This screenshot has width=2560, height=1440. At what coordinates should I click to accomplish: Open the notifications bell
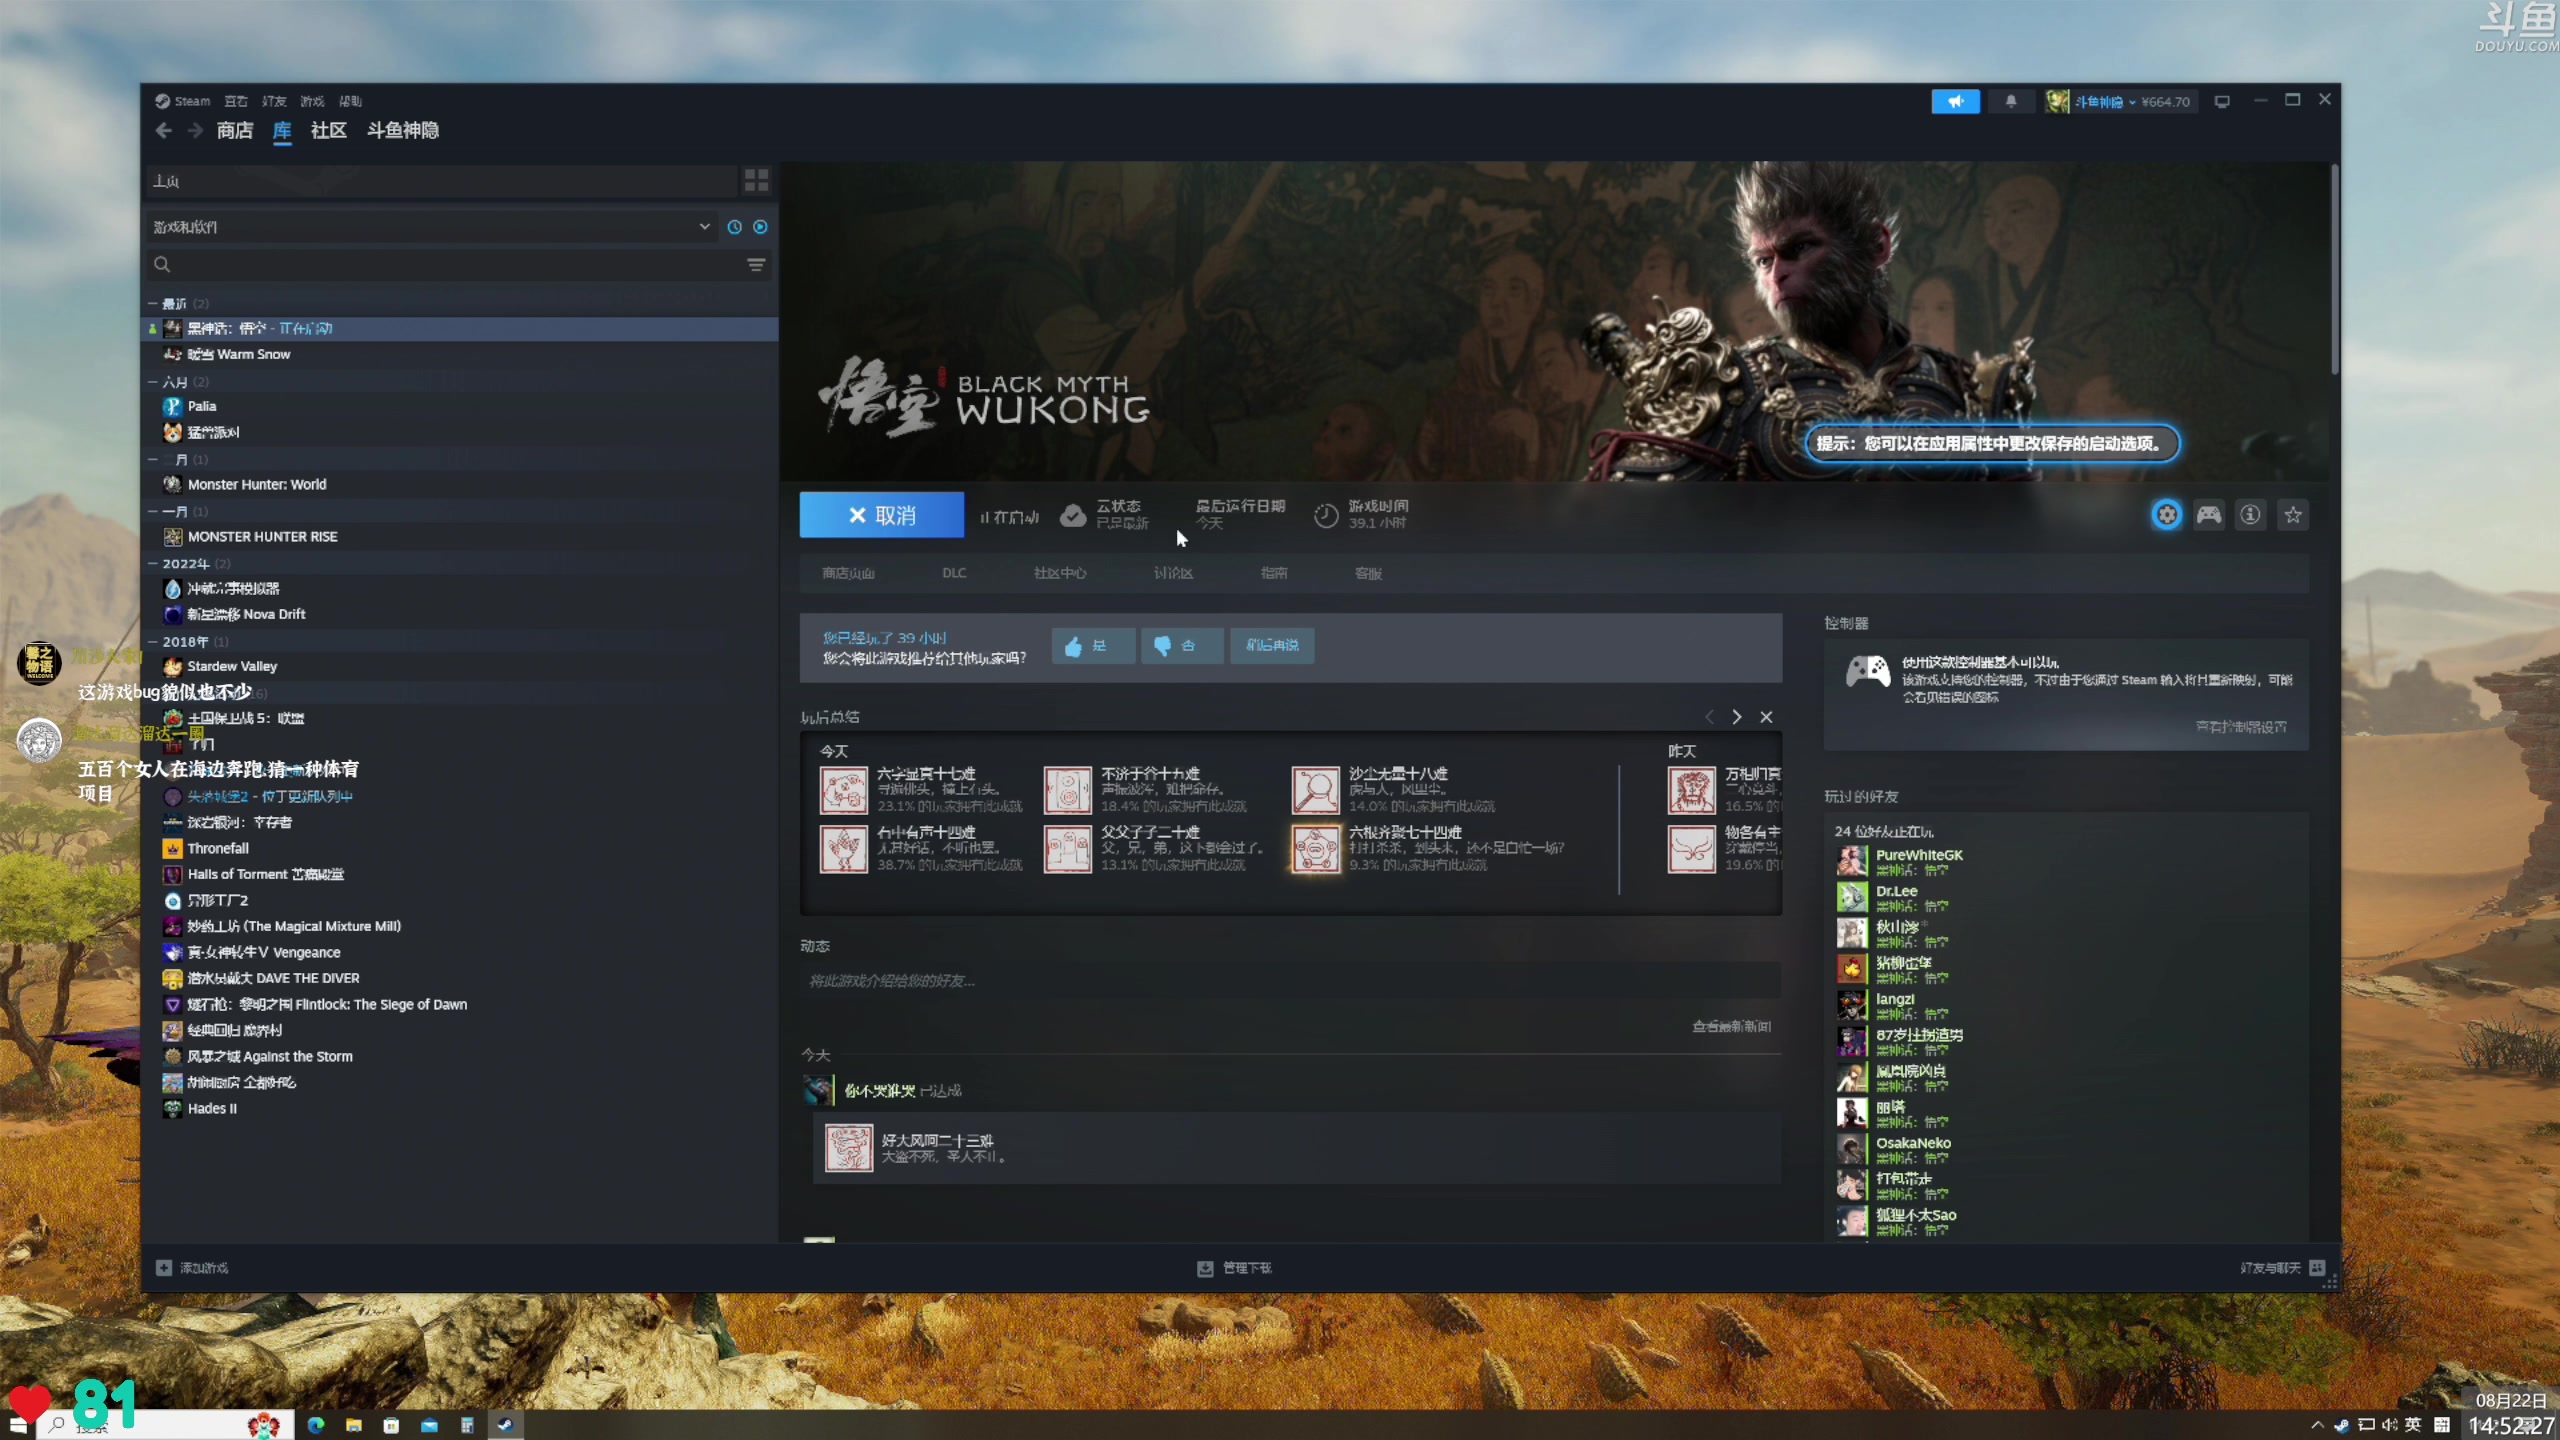2011,101
